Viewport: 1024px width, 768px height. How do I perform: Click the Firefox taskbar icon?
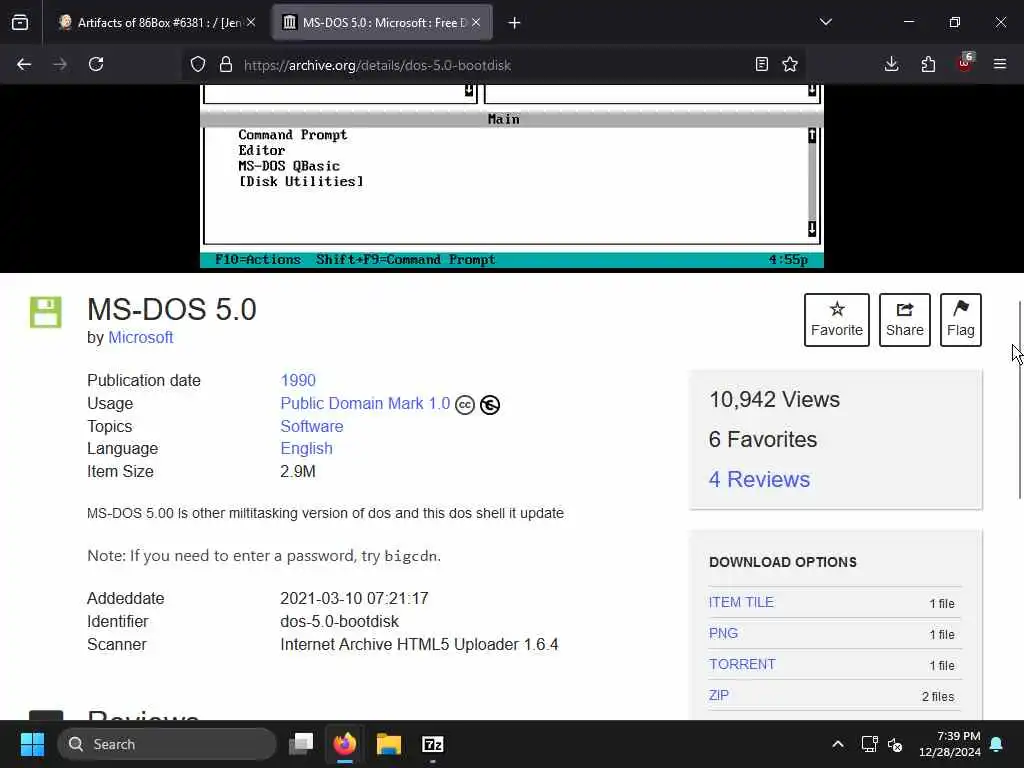click(345, 744)
